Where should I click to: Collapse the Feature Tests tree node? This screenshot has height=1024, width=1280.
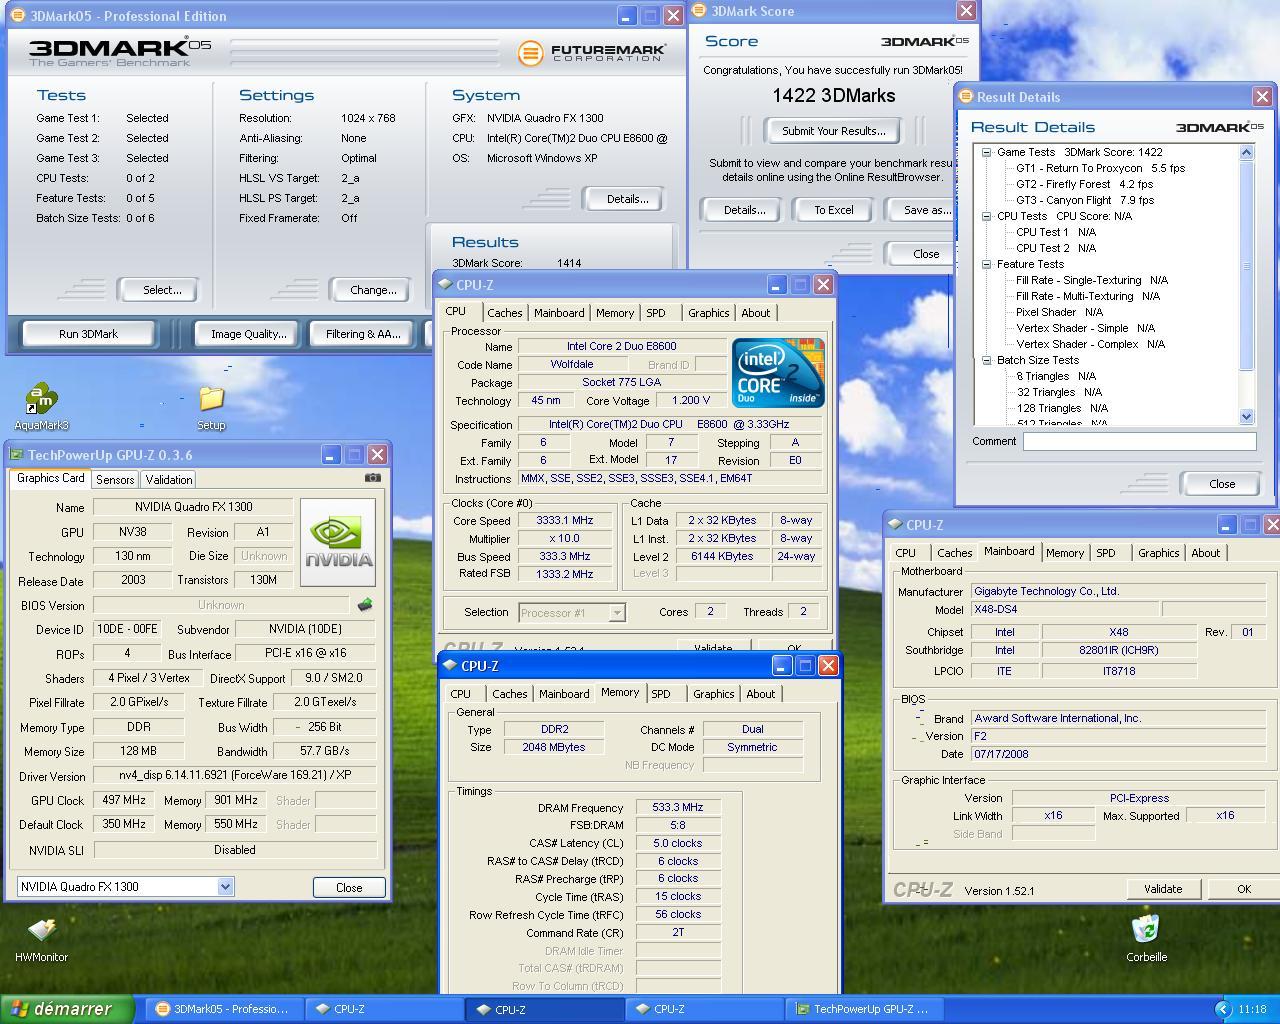(x=986, y=264)
